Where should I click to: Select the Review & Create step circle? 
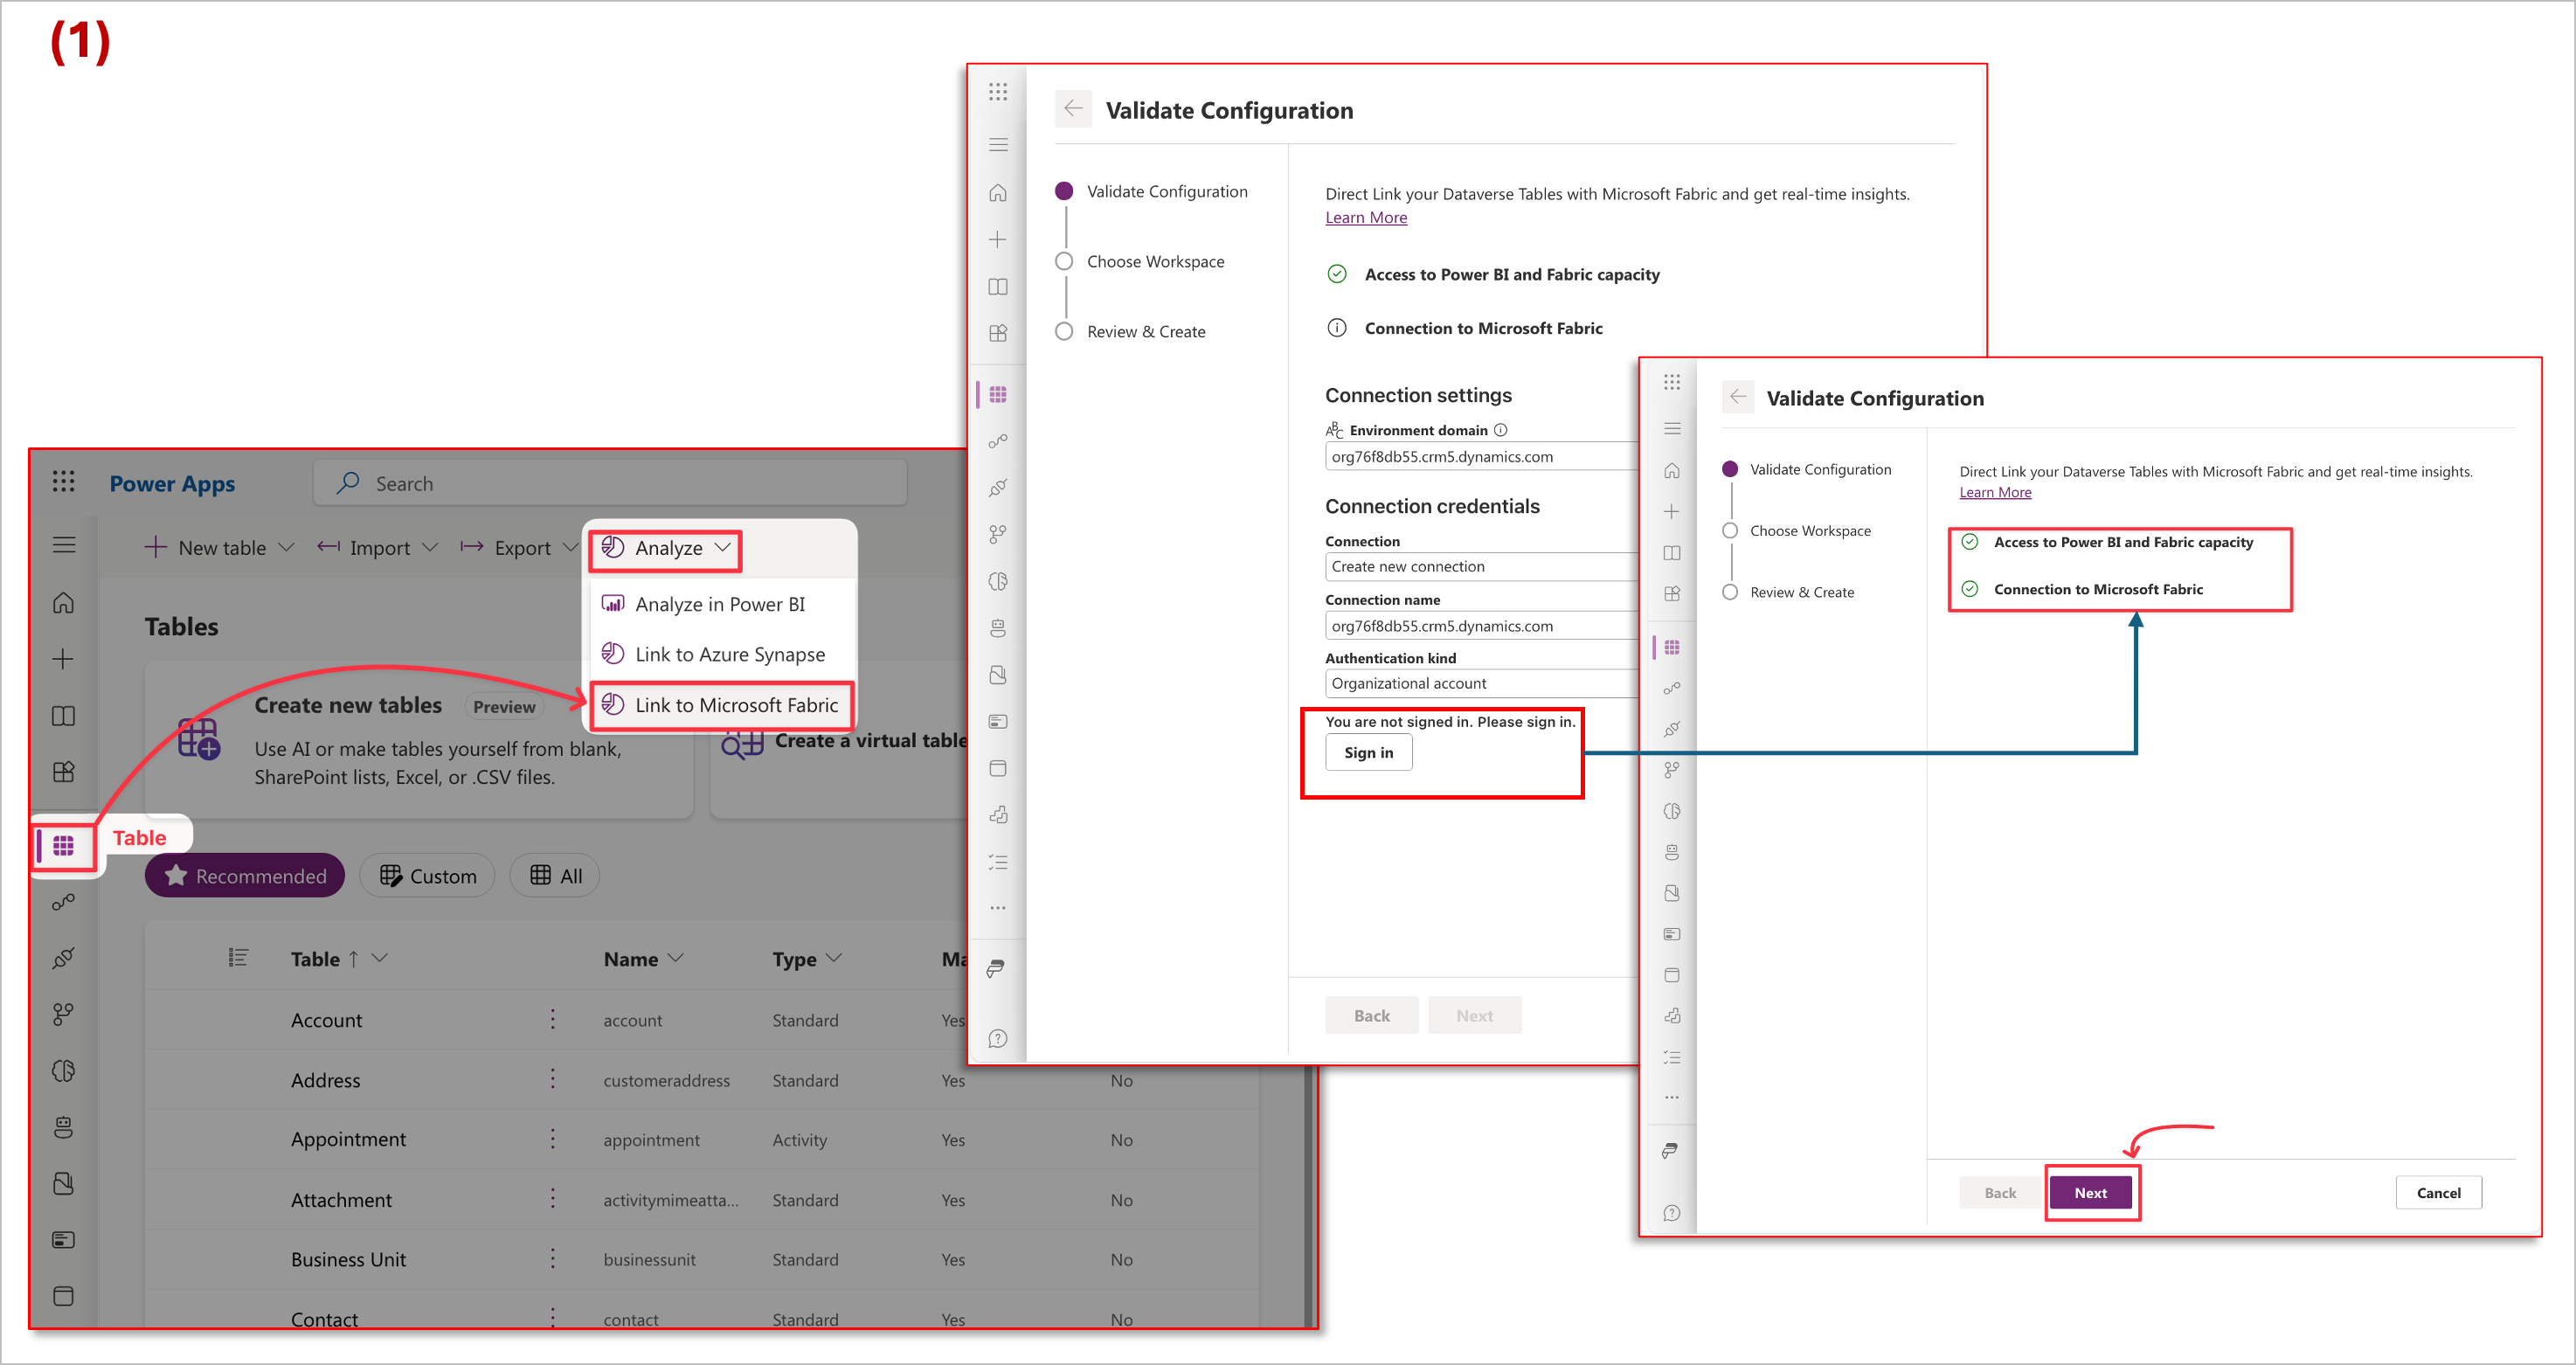(1064, 332)
